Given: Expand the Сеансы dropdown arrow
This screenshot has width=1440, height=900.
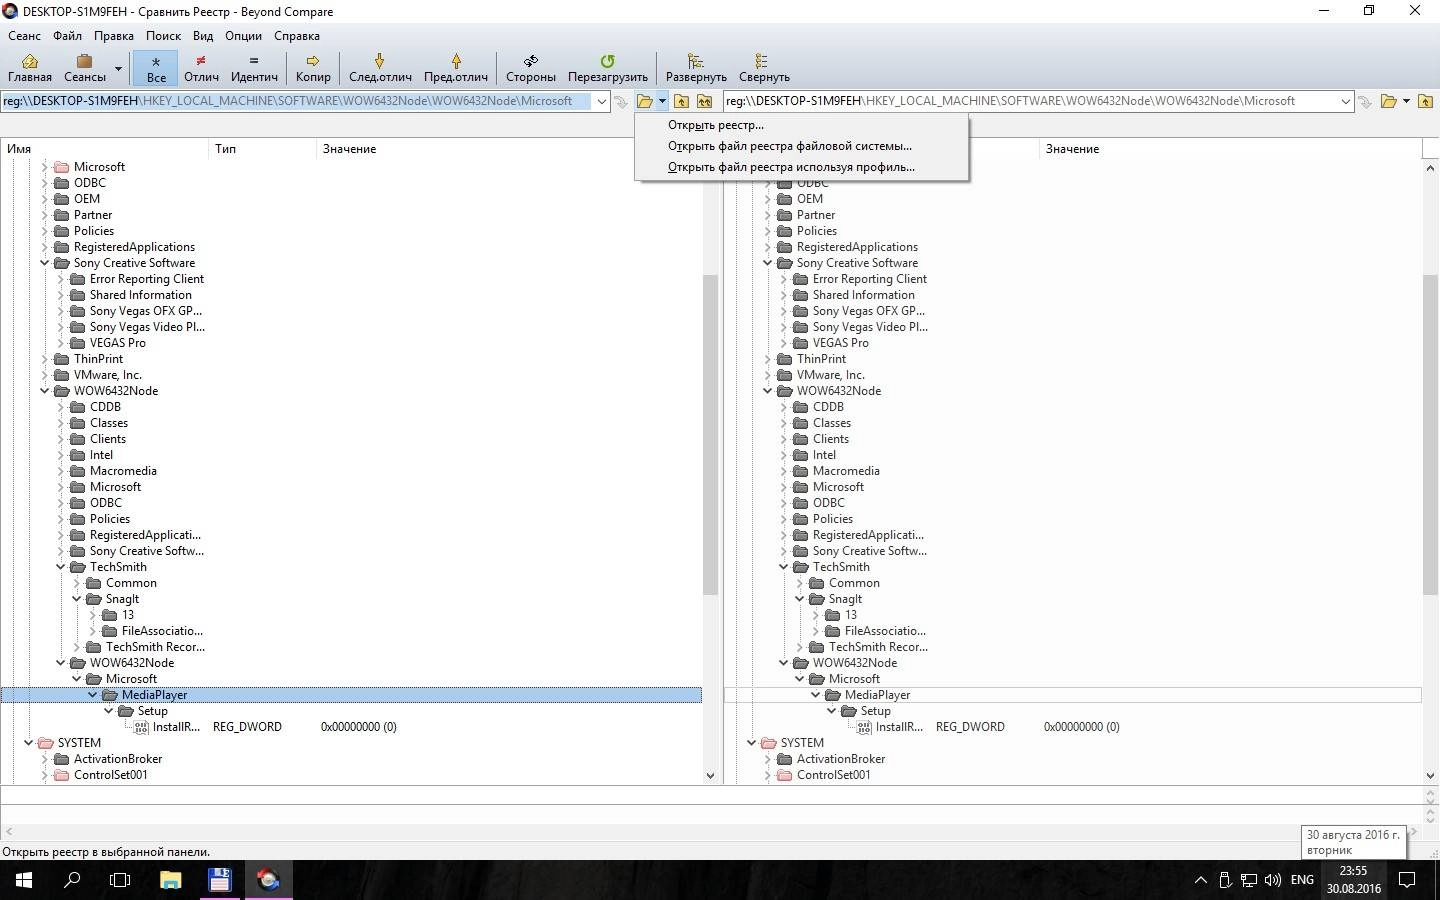Looking at the screenshot, I should [x=118, y=68].
